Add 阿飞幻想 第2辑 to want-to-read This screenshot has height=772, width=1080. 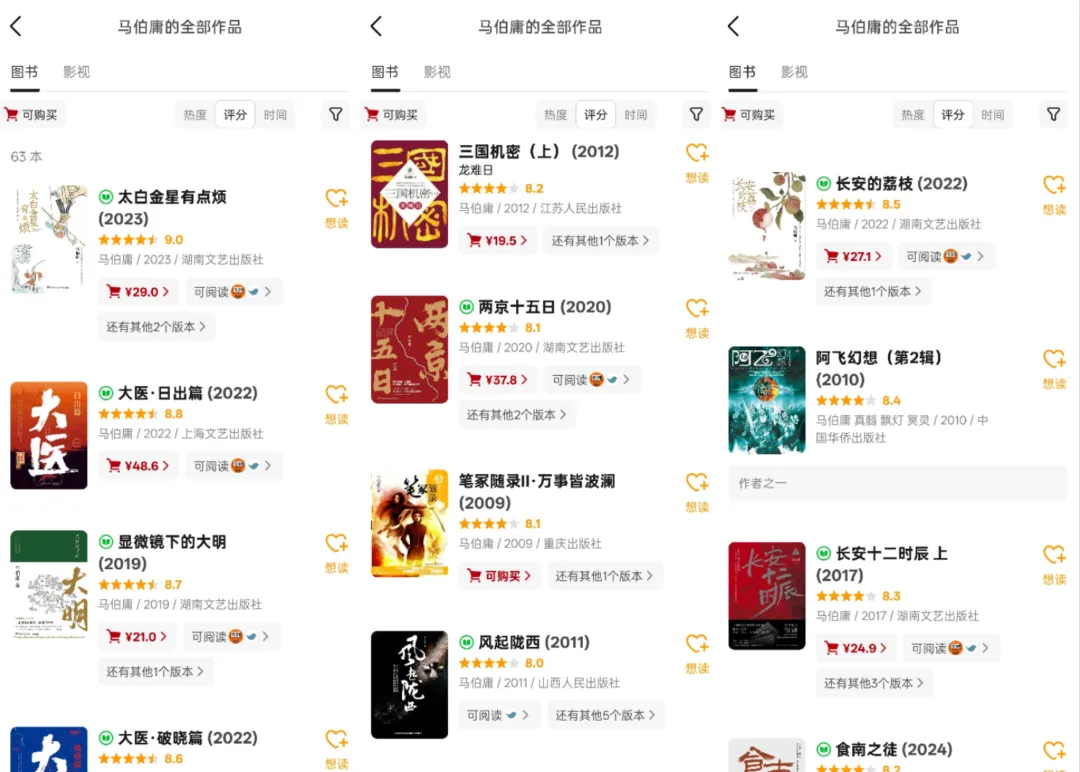coord(1055,369)
